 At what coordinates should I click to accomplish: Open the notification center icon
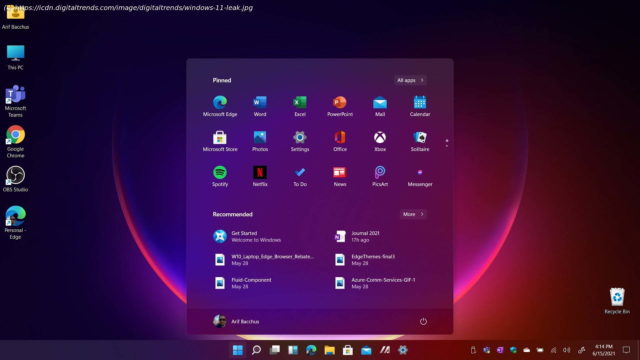(x=626, y=350)
